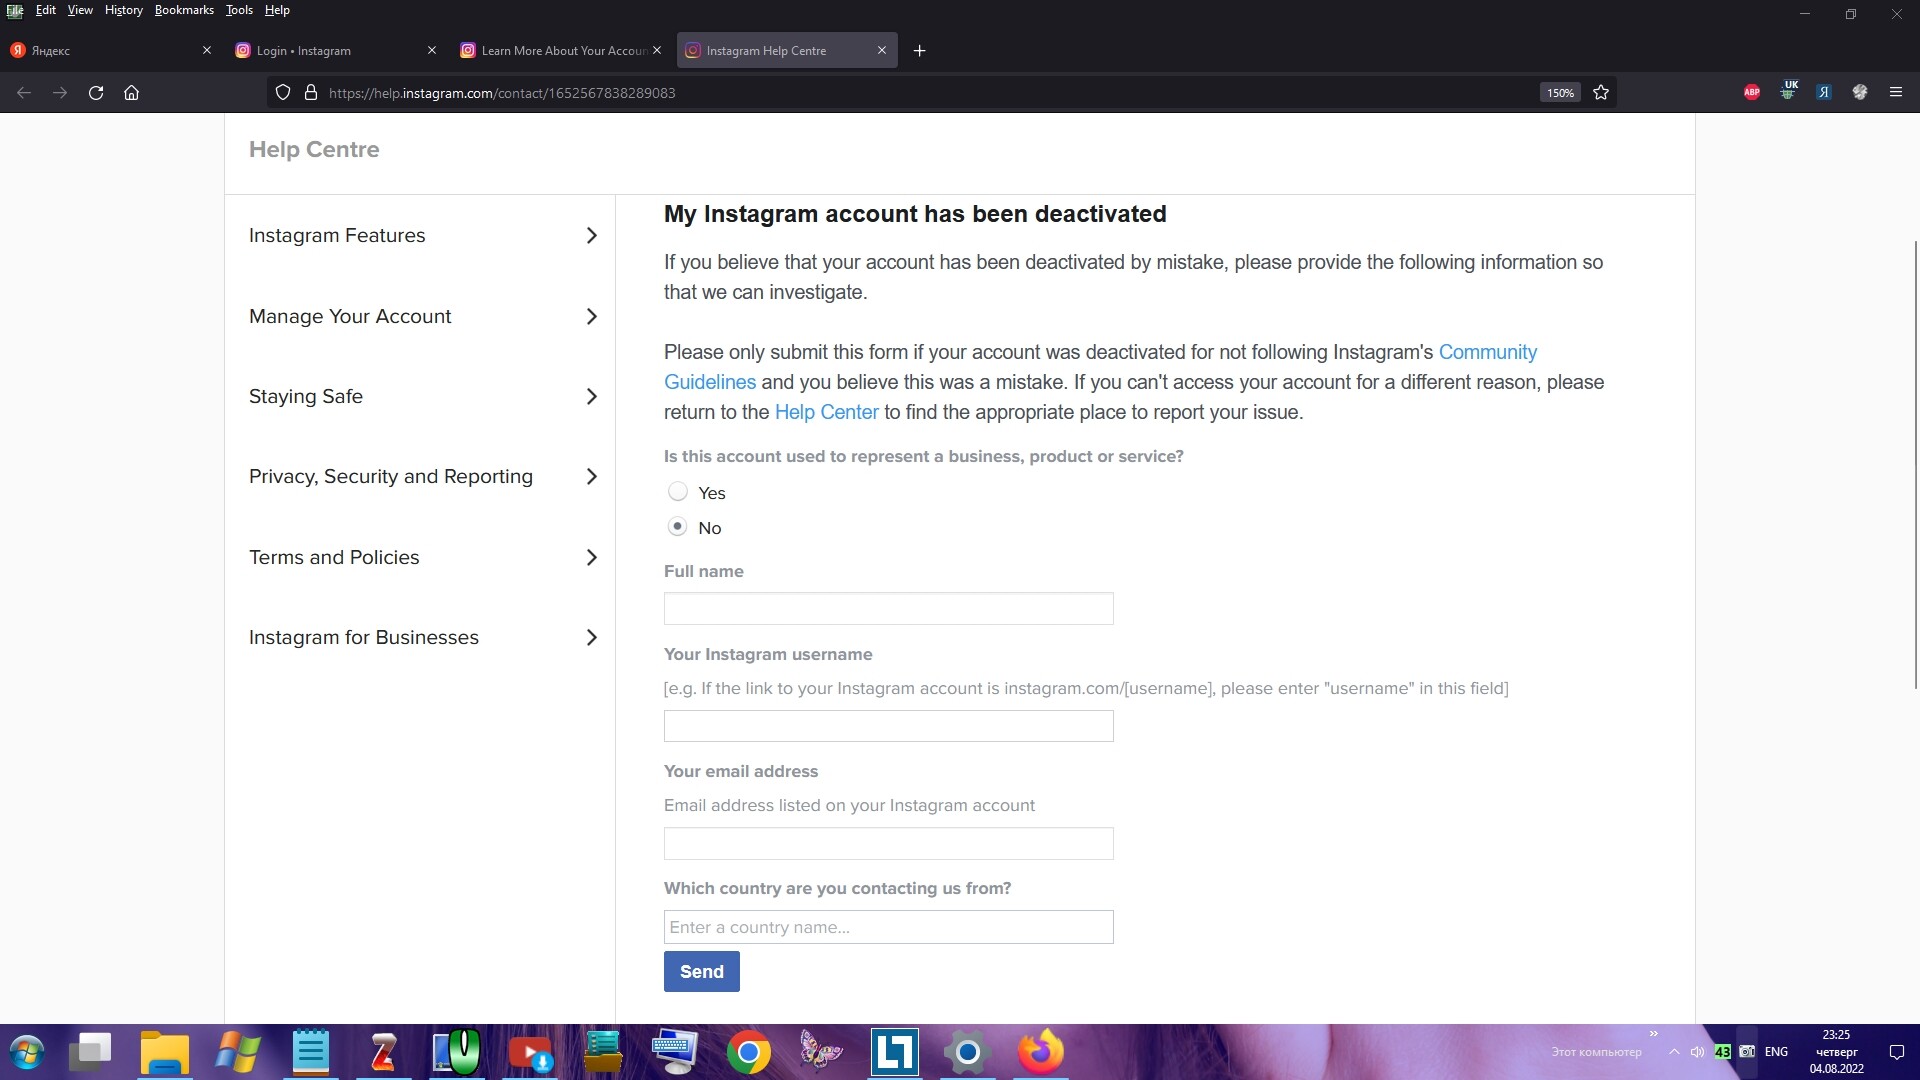This screenshot has width=1920, height=1080.
Task: Close the Instagram Help Centre tab
Action: point(882,50)
